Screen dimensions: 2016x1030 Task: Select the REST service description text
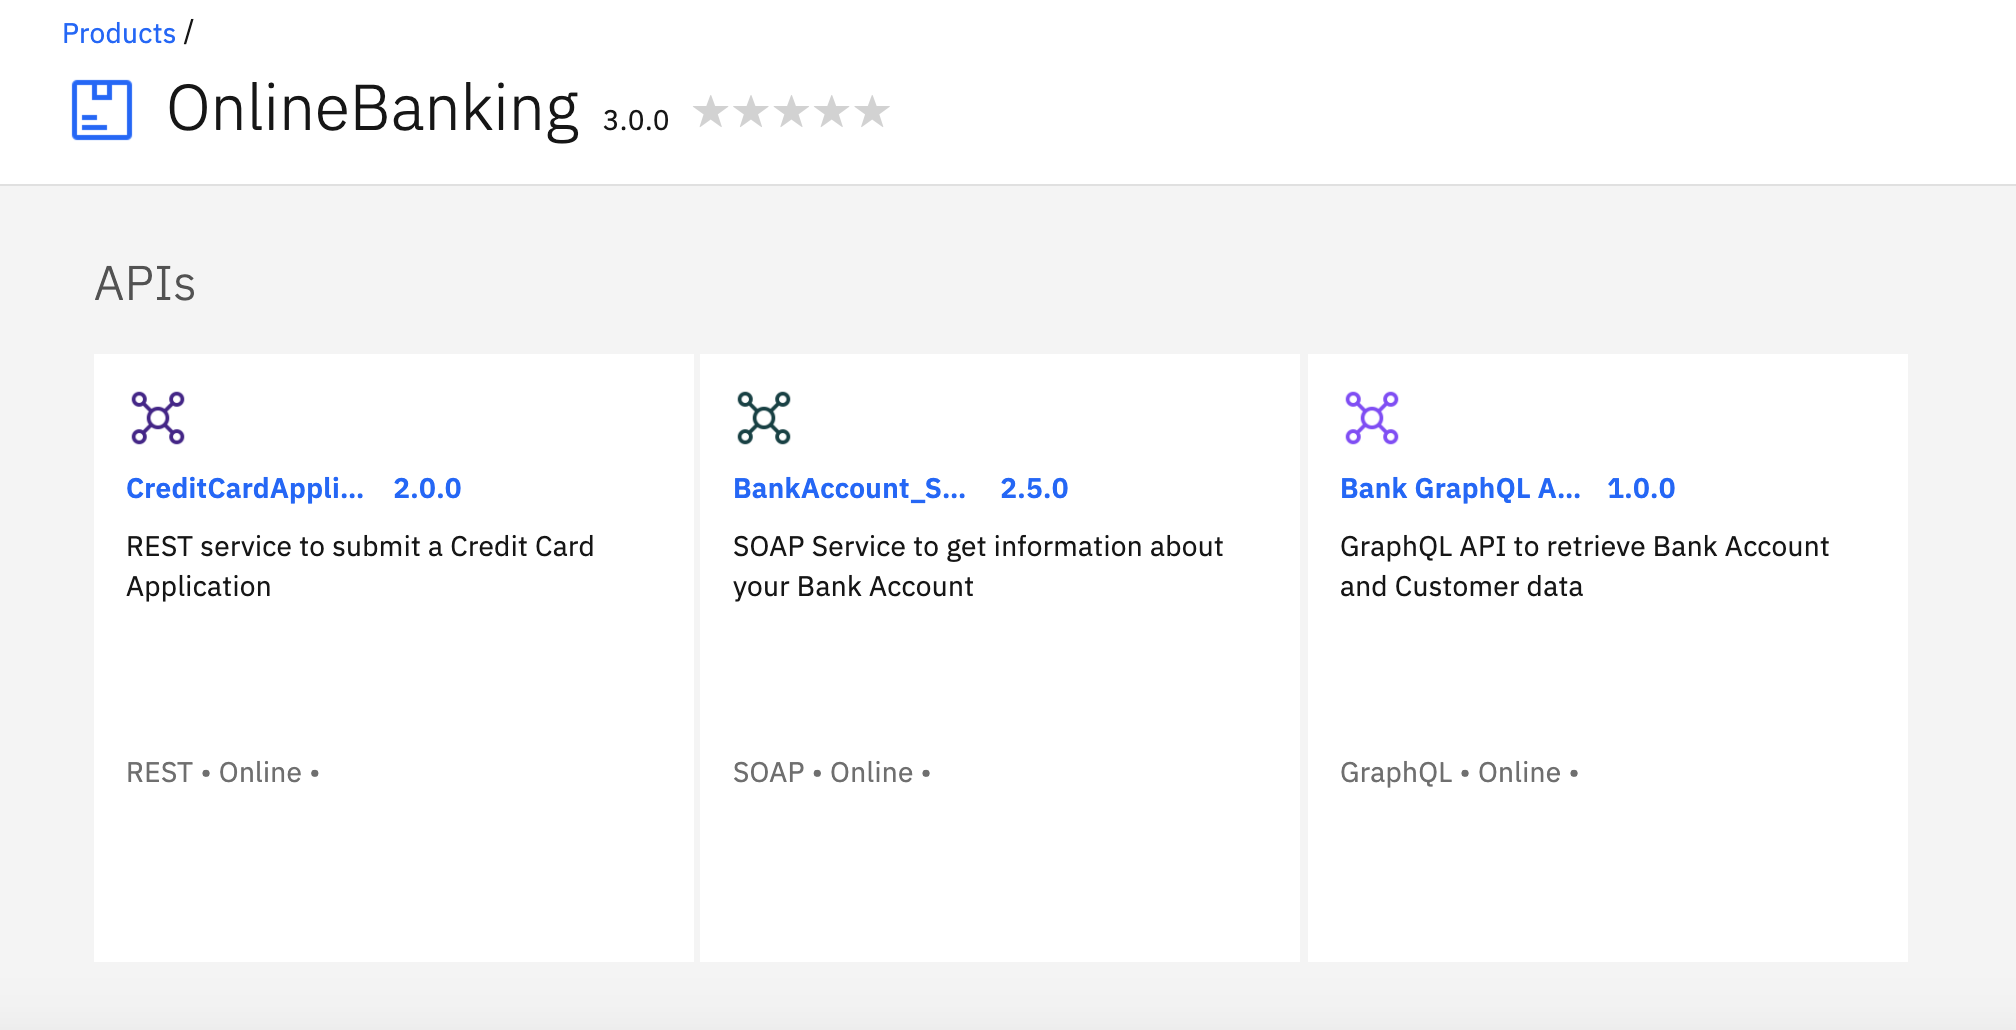click(360, 566)
